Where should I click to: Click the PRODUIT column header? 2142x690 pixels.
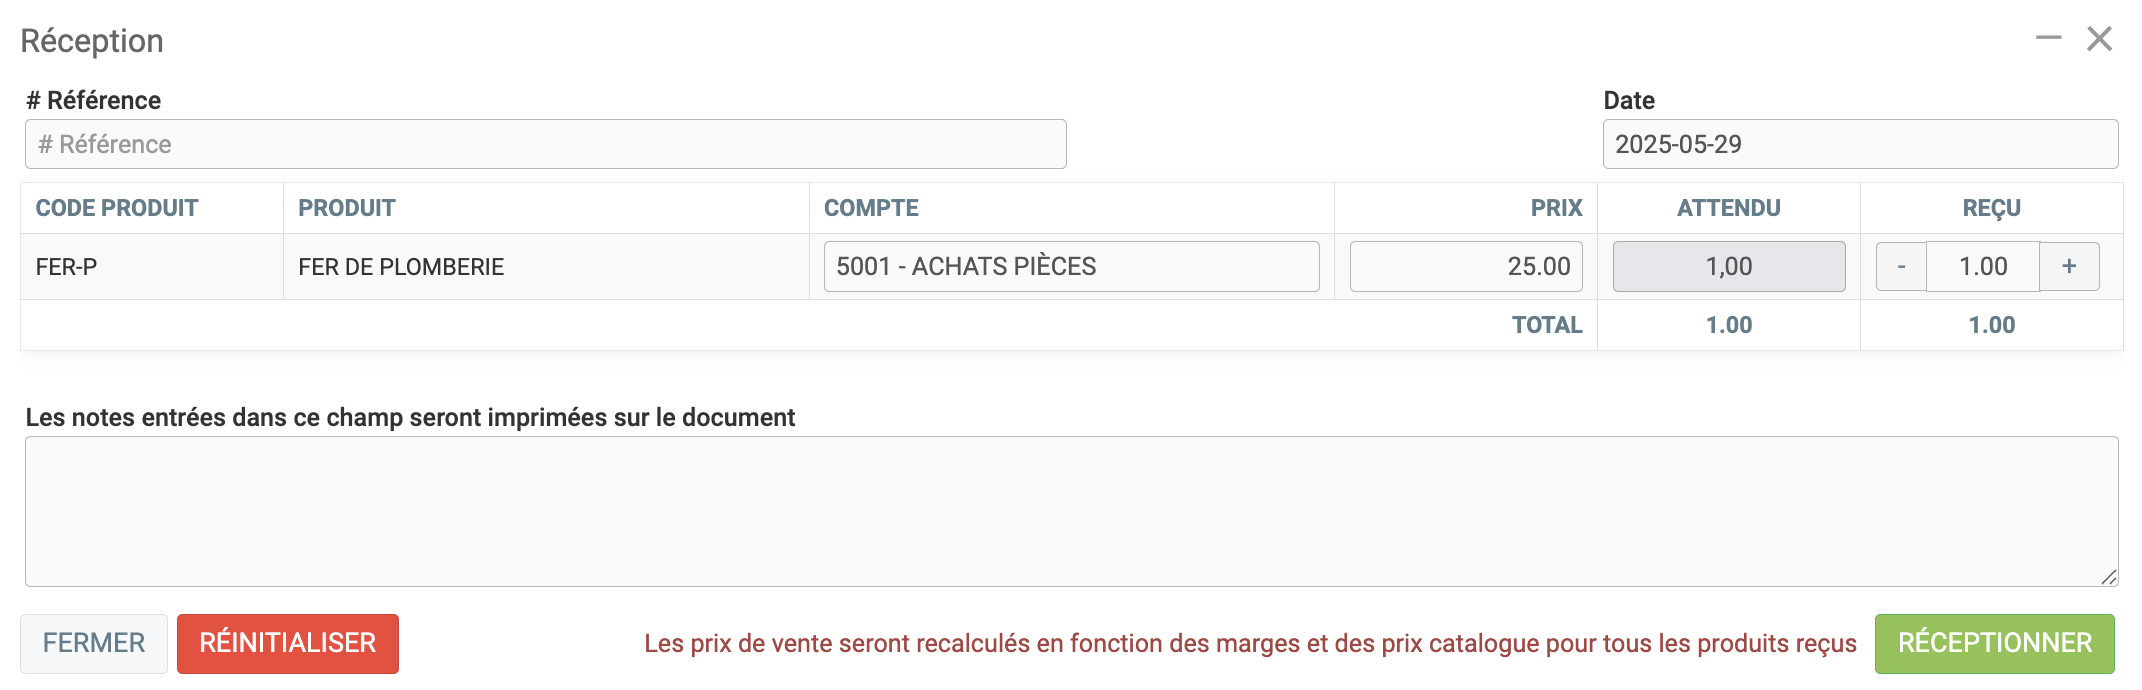[x=347, y=208]
